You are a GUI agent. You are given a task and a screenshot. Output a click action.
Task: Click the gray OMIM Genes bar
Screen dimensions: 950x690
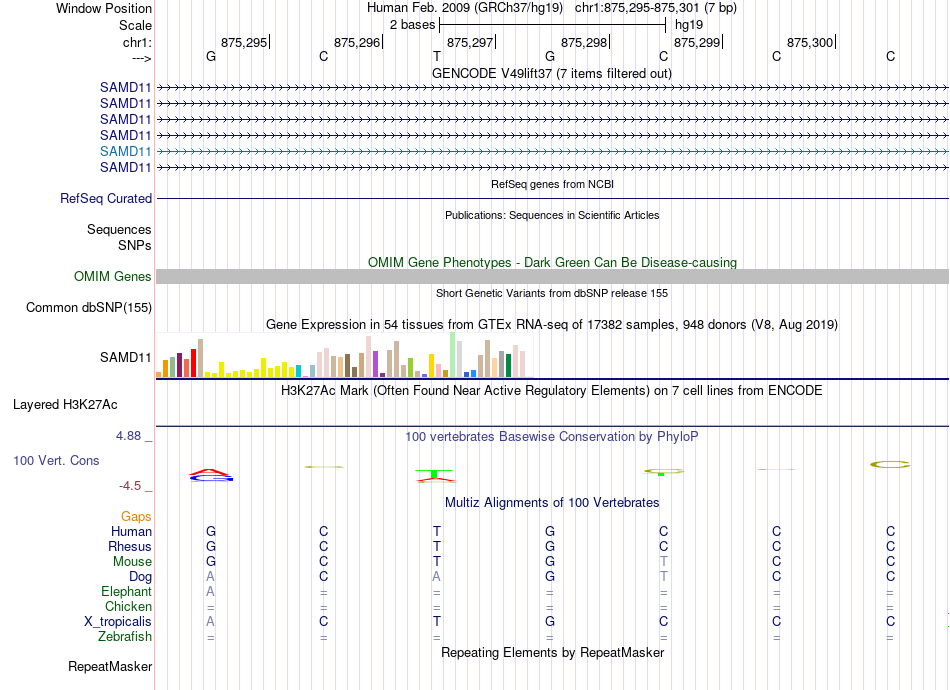(552, 276)
